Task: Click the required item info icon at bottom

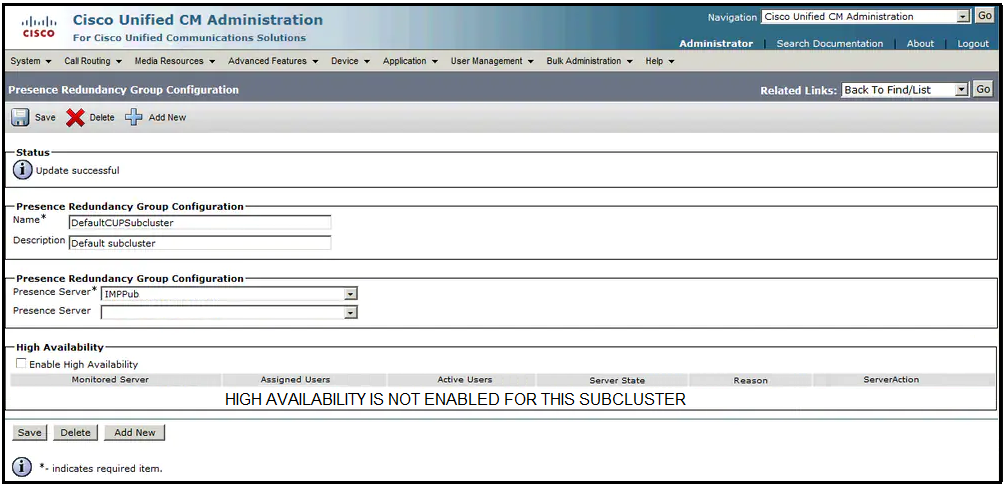Action: click(x=23, y=467)
